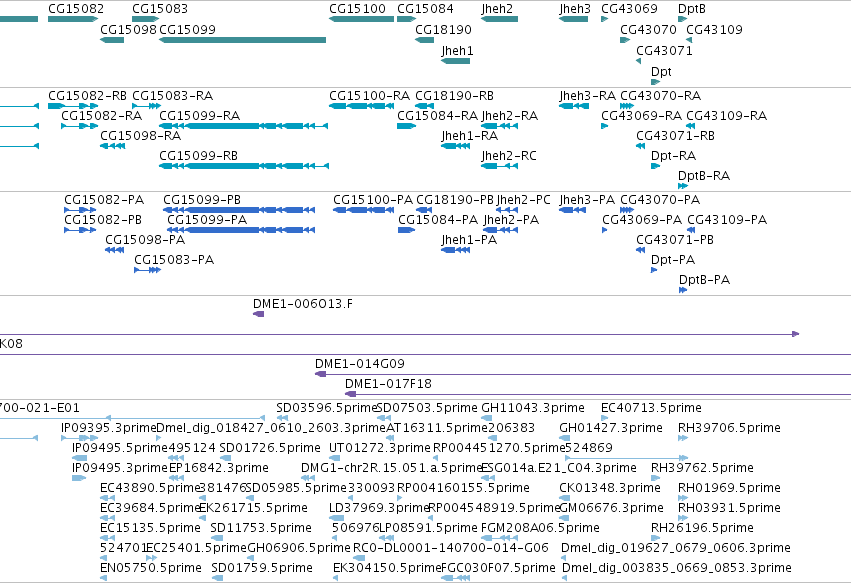Click the CG15100 gene feature

[x=361, y=19]
